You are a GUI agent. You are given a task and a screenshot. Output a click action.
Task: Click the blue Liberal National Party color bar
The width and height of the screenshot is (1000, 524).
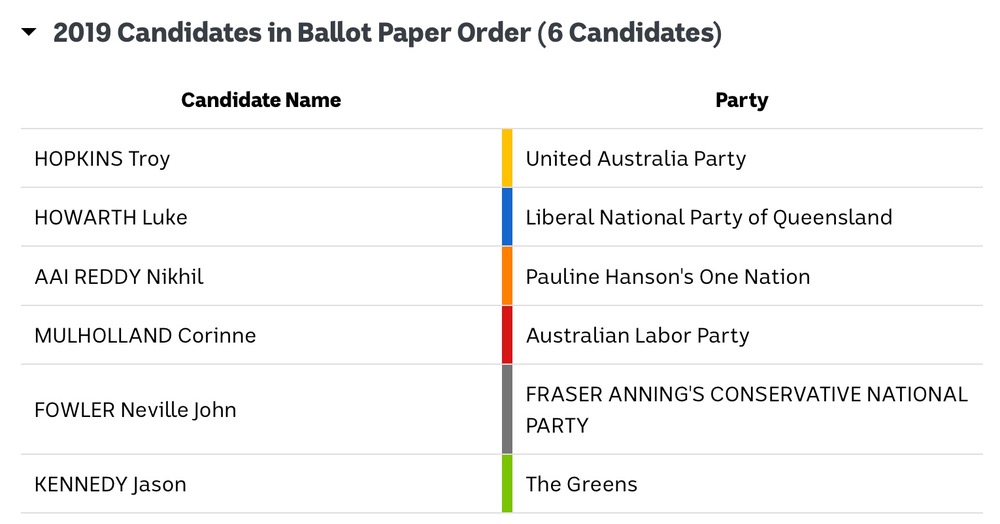[507, 217]
